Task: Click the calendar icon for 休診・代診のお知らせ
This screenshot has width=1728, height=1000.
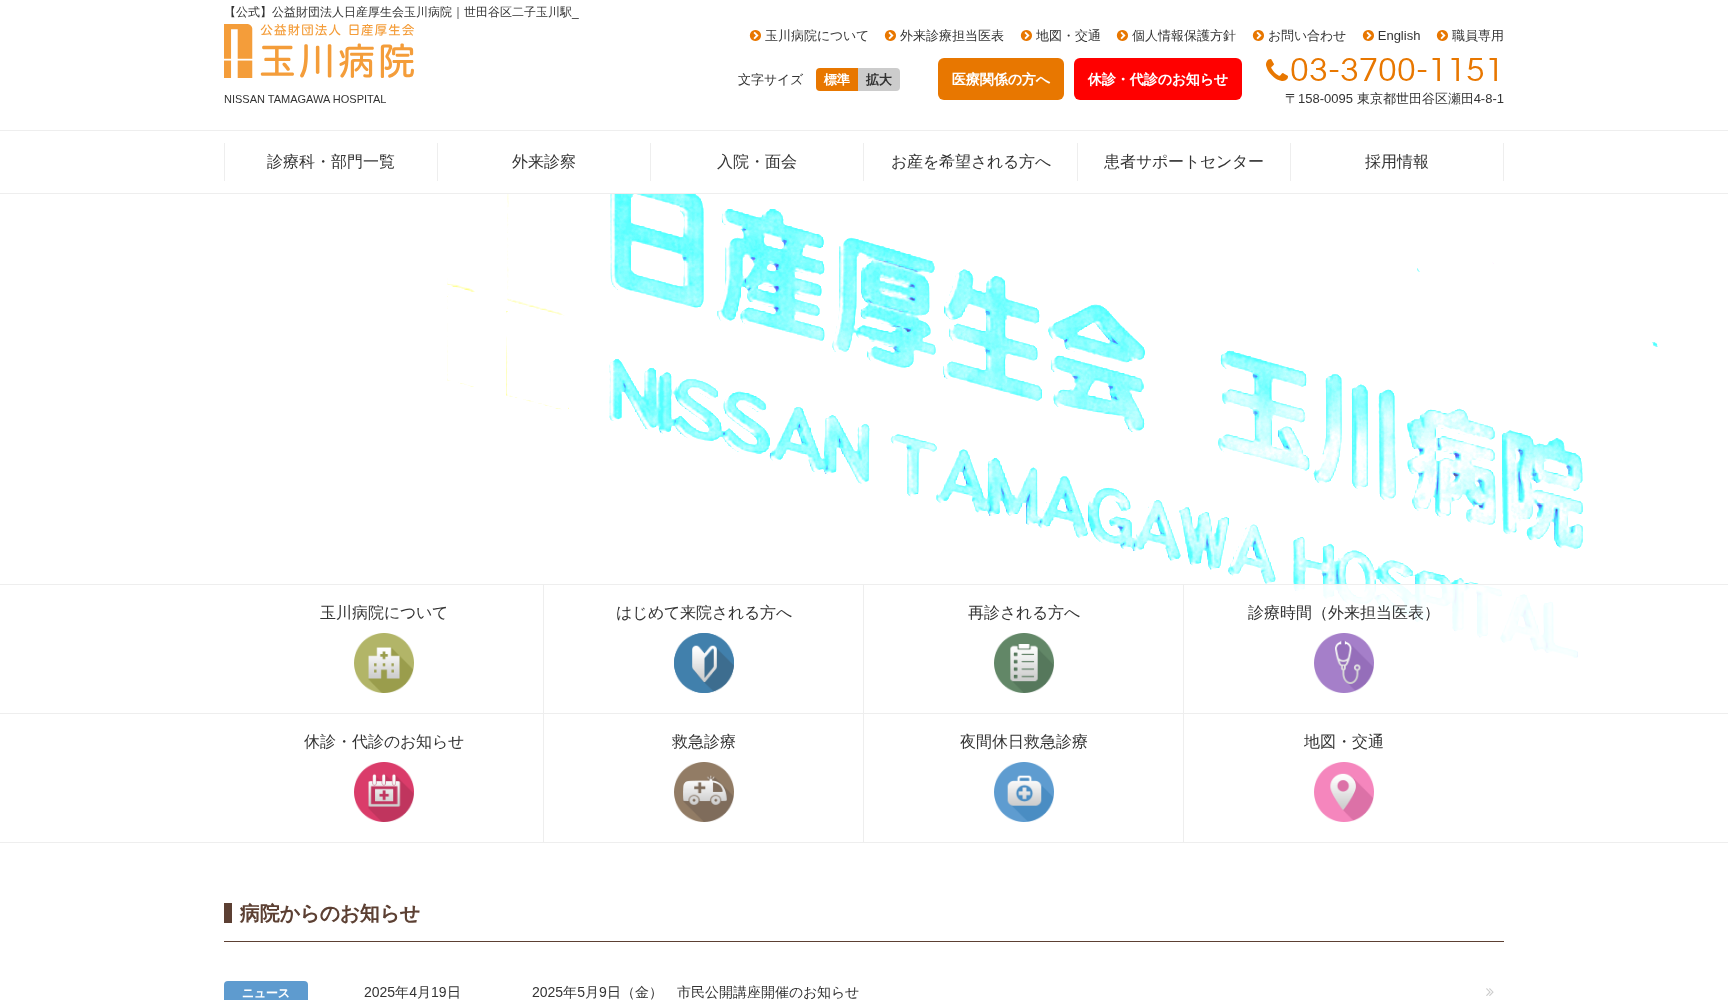Action: [x=383, y=792]
